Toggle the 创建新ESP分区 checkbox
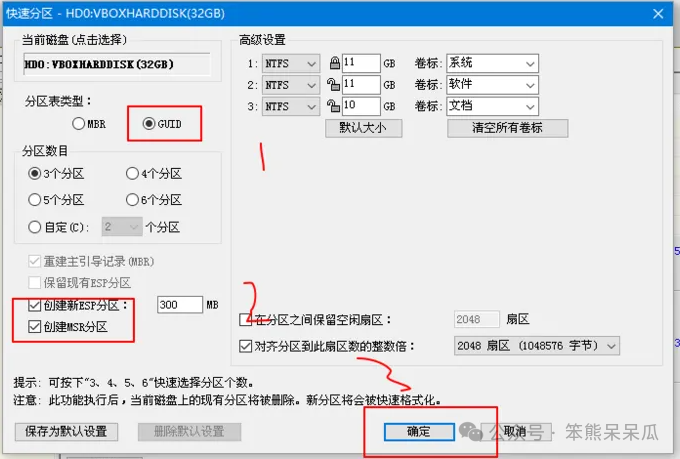680x459 pixels. (x=35, y=305)
